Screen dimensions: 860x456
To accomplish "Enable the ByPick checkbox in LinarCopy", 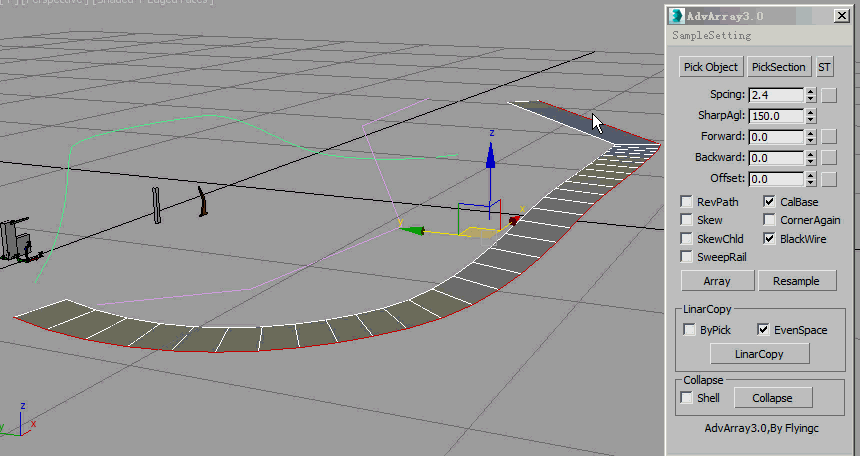I will click(689, 330).
